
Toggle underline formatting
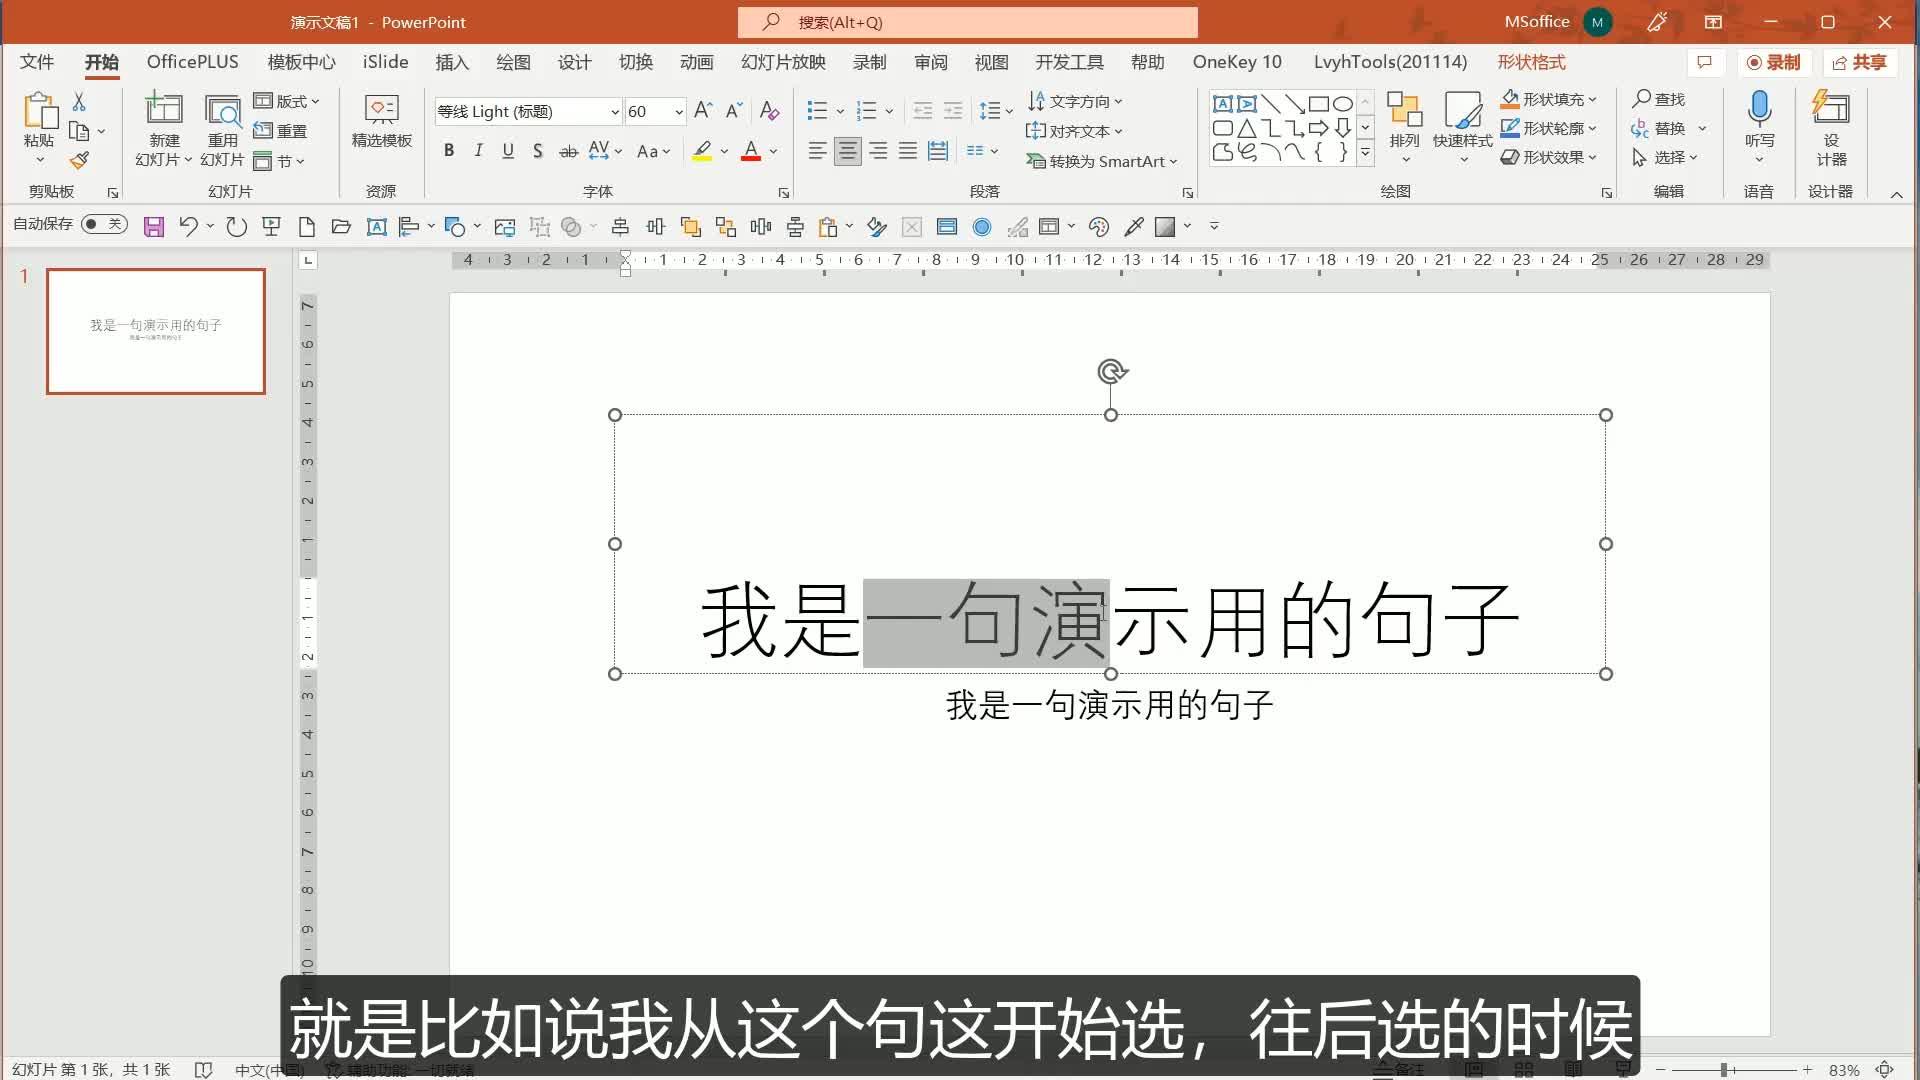[508, 150]
